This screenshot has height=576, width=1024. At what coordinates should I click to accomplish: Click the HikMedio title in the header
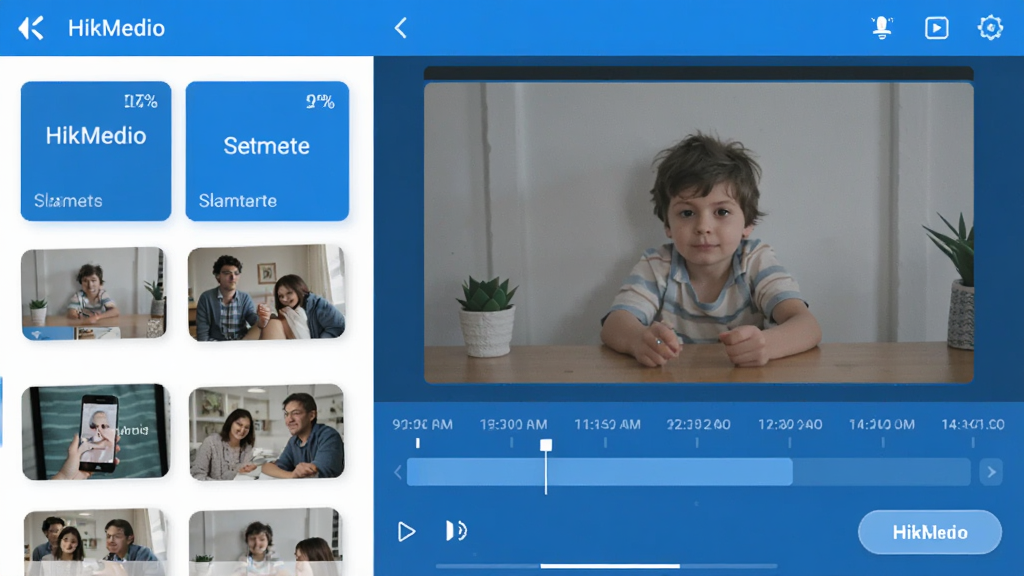pyautogui.click(x=116, y=28)
